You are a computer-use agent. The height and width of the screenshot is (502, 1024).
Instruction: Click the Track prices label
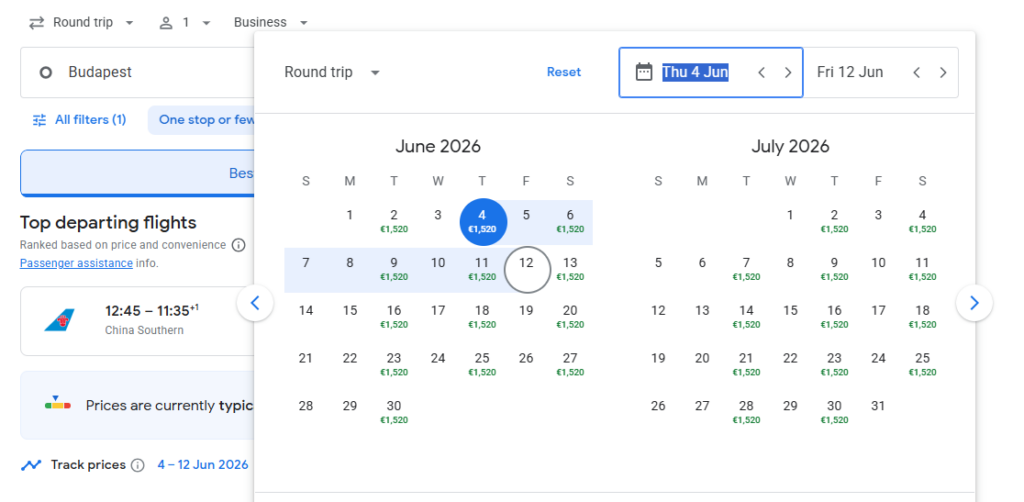[88, 465]
